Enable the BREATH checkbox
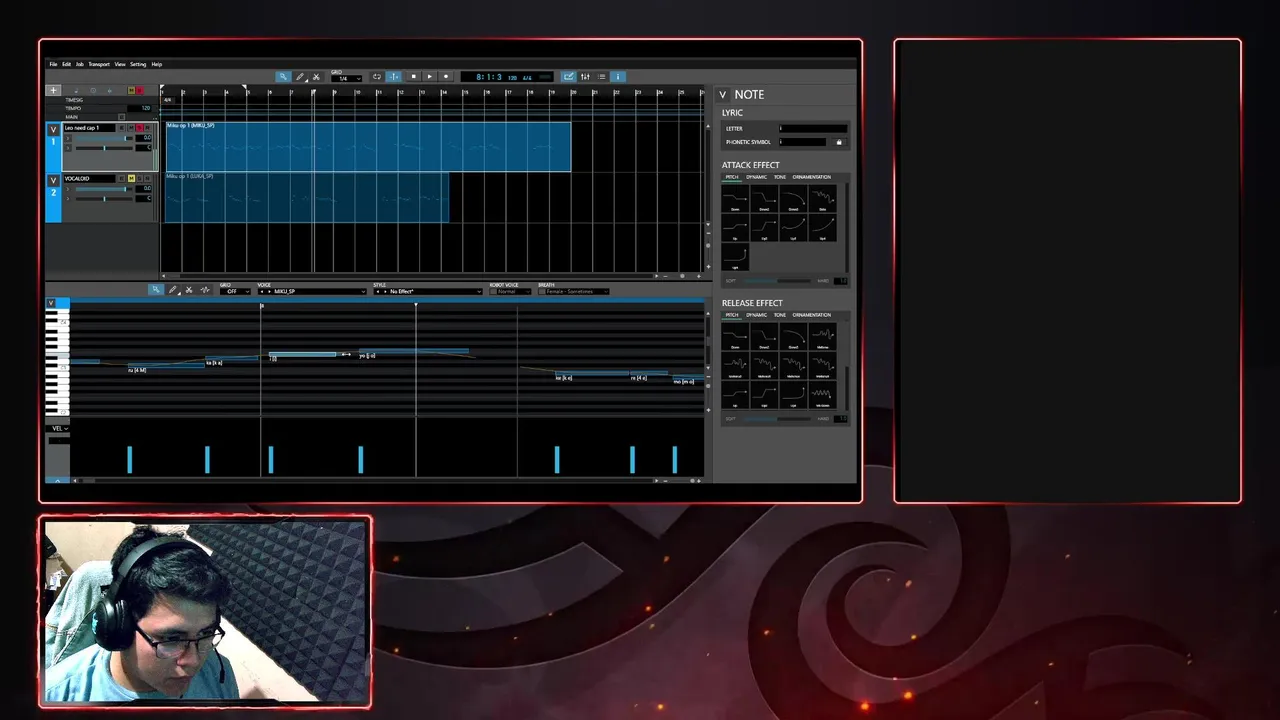The height and width of the screenshot is (720, 1280). (542, 291)
